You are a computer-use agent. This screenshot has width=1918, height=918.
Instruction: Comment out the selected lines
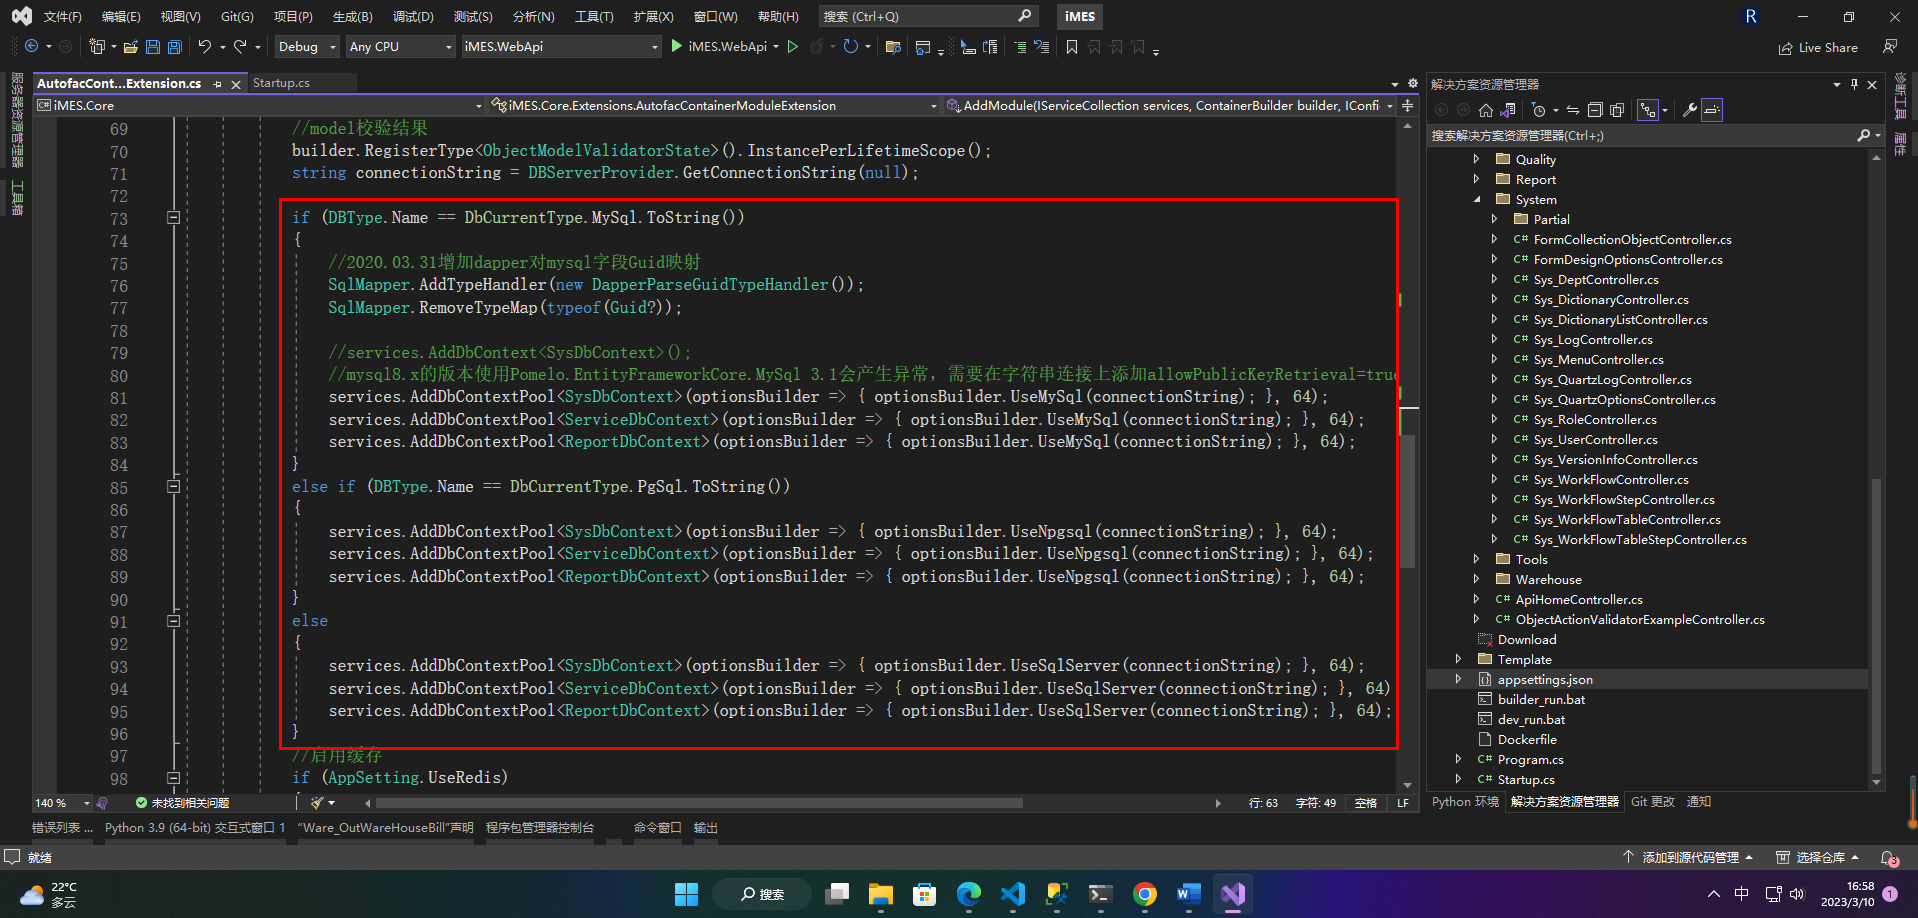coord(1020,47)
